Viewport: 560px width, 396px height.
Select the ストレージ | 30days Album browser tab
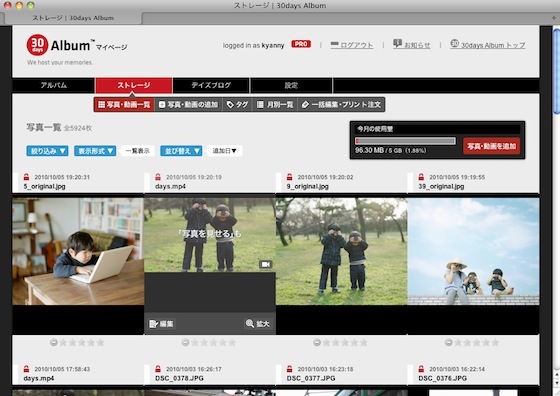pos(73,18)
